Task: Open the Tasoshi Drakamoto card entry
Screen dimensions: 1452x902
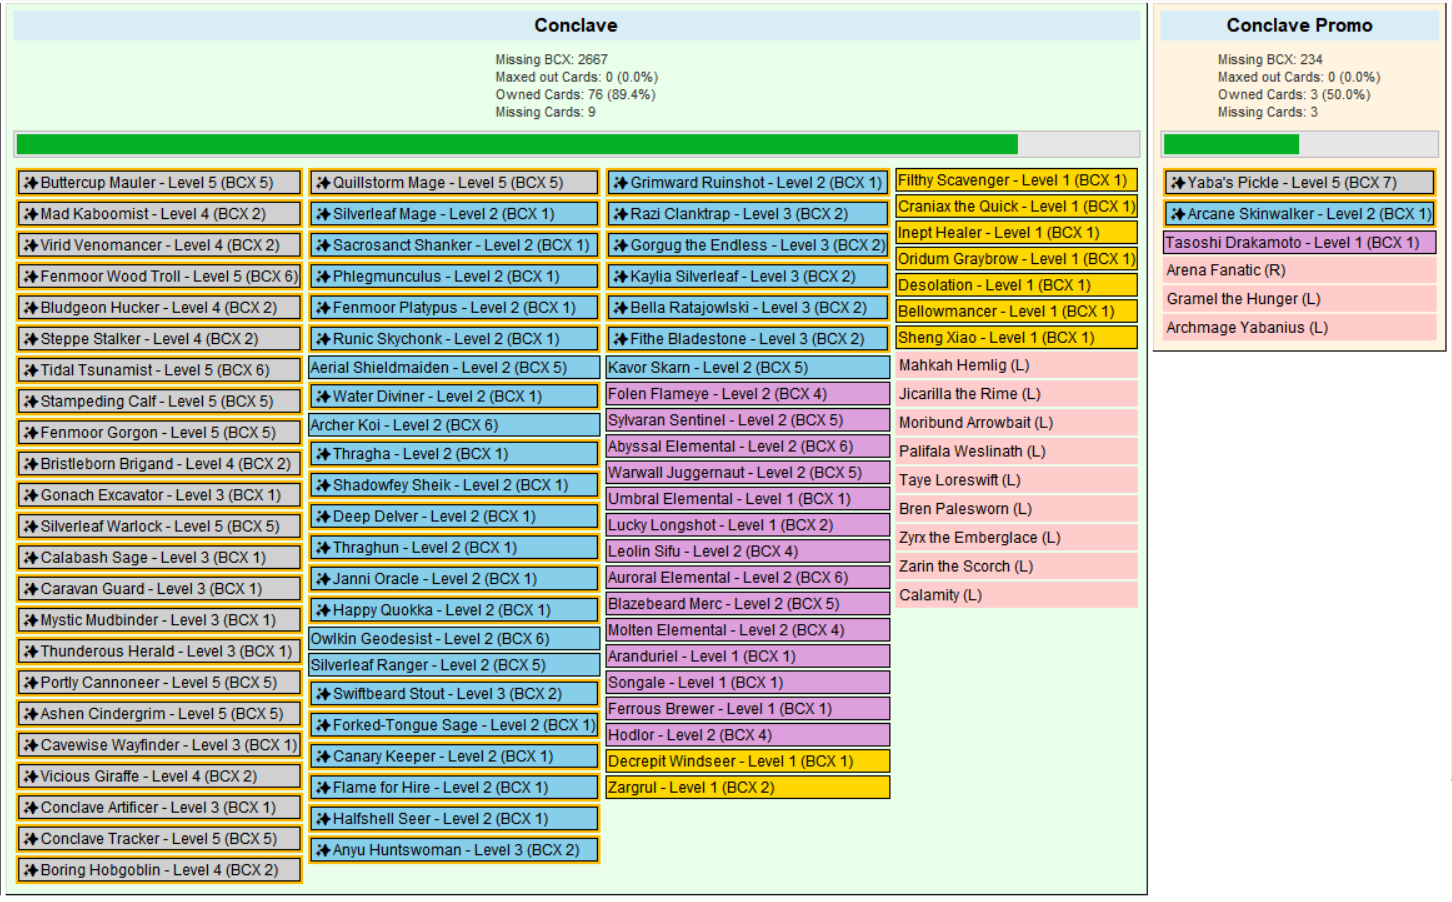Action: tap(1300, 243)
